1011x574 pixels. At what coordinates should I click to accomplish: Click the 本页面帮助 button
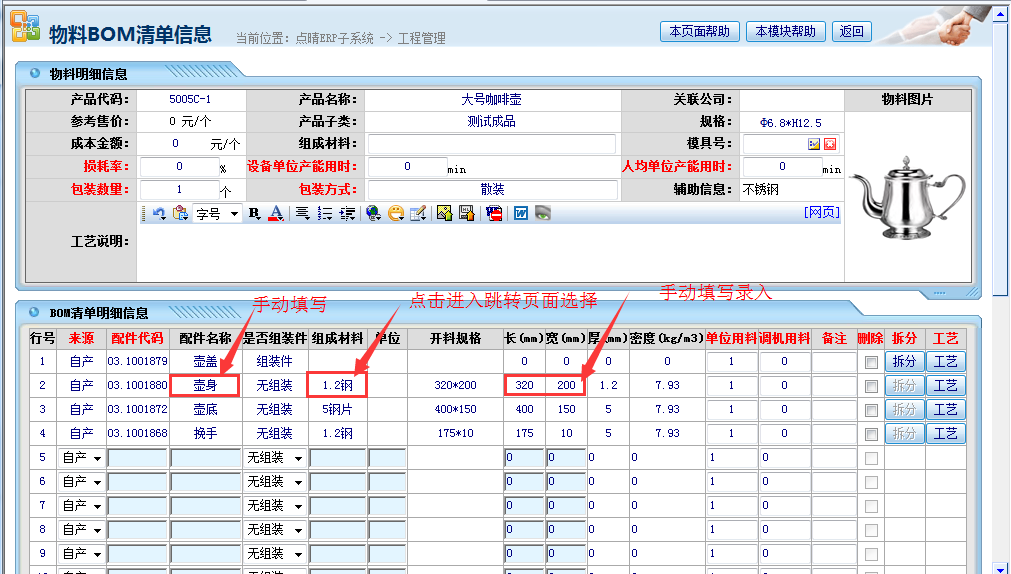pyautogui.click(x=700, y=31)
